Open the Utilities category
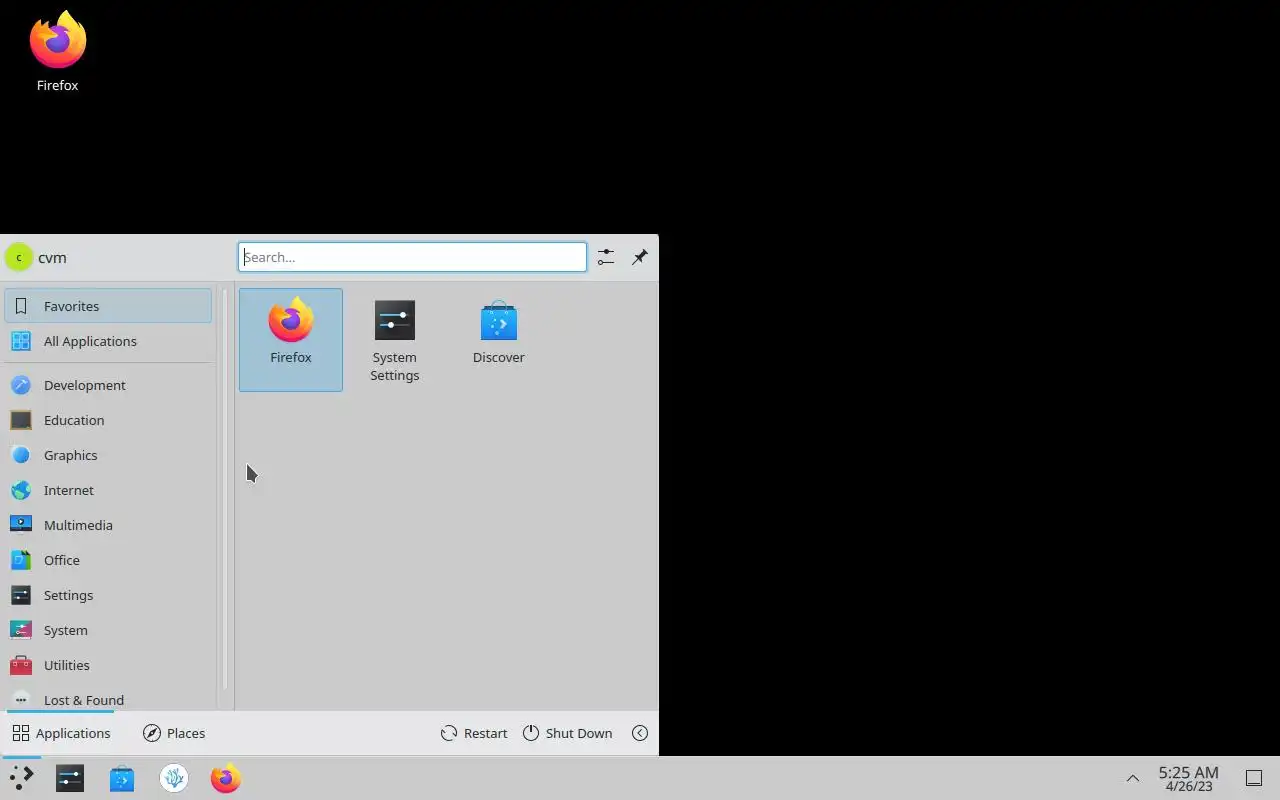The width and height of the screenshot is (1280, 800). point(108,665)
